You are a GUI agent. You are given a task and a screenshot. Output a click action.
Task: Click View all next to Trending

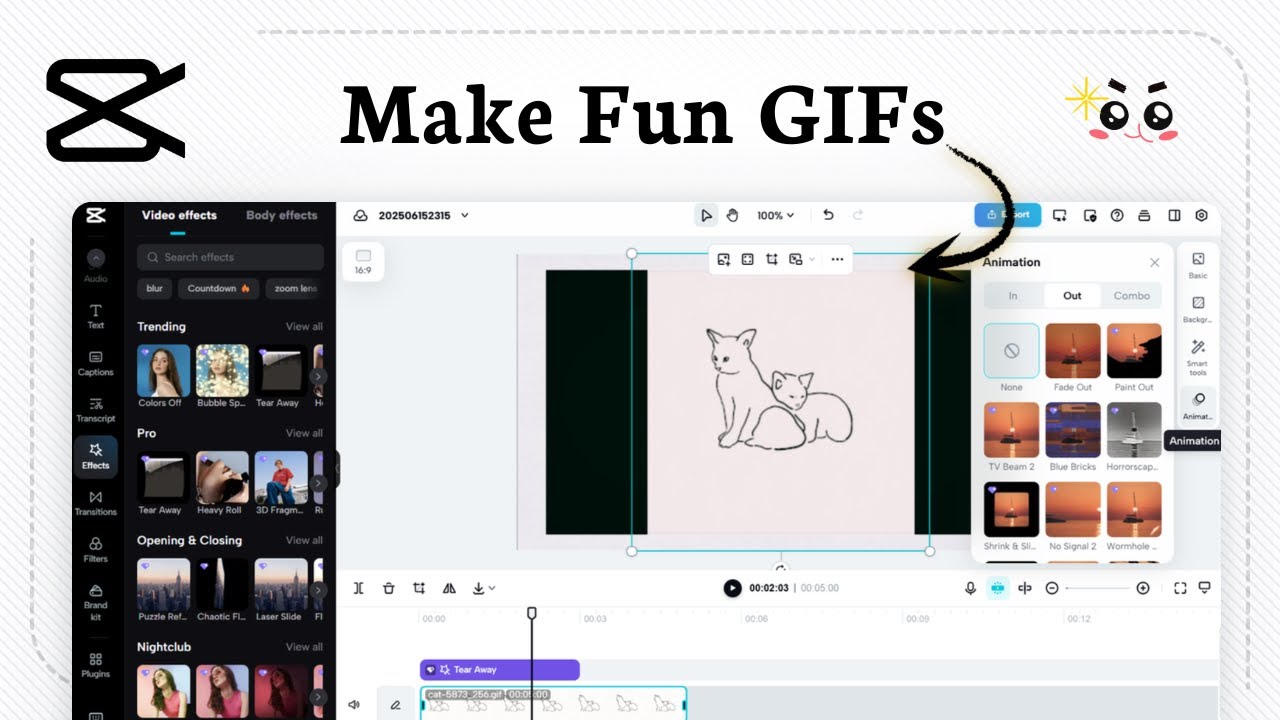(304, 327)
